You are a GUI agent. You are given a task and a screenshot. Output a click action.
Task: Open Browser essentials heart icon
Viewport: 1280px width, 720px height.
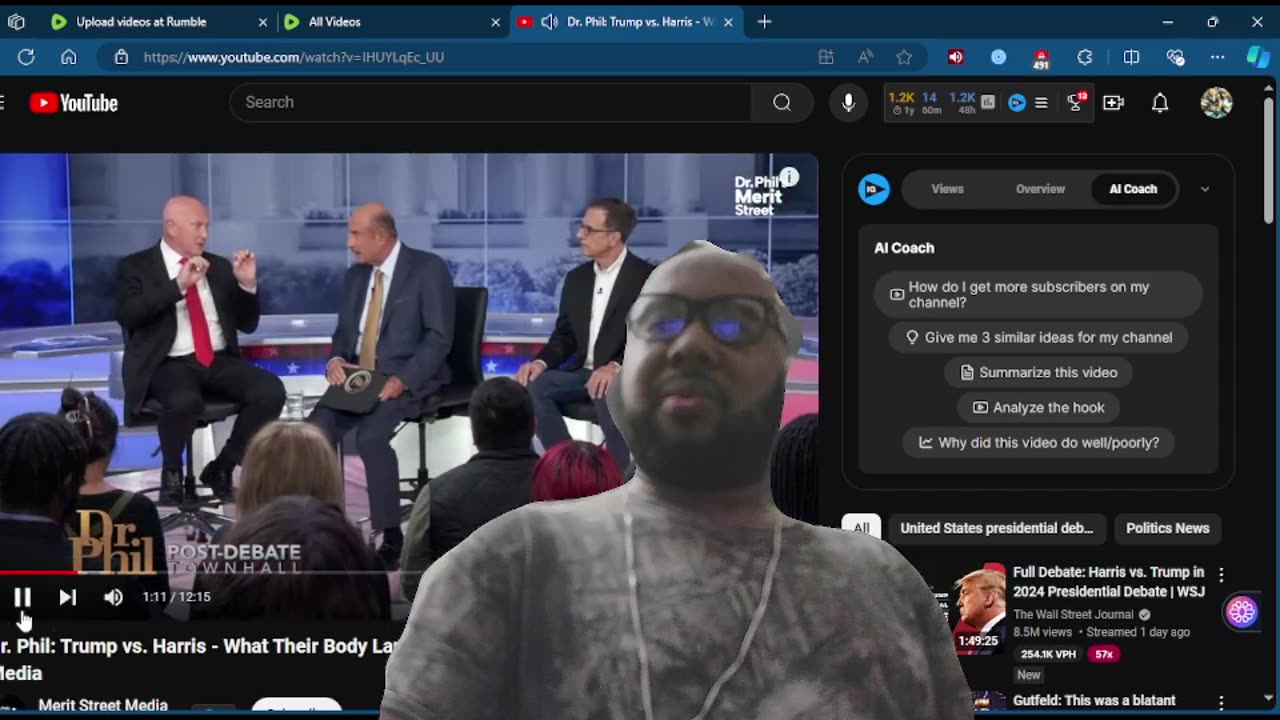click(x=1175, y=57)
